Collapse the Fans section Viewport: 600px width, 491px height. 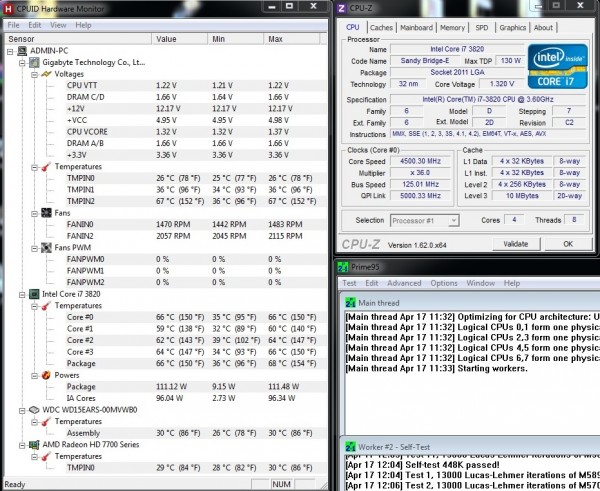point(34,213)
